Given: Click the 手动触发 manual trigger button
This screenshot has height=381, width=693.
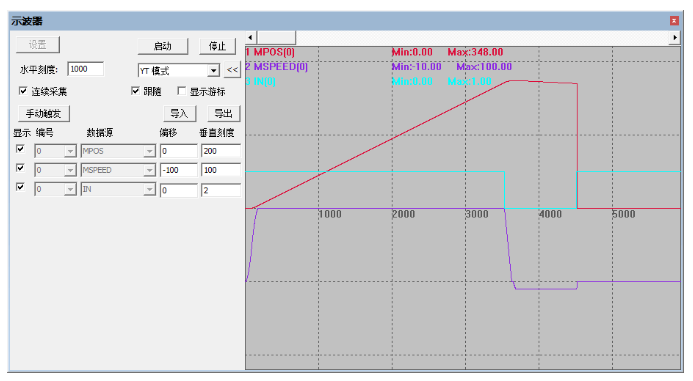Looking at the screenshot, I should 44,114.
